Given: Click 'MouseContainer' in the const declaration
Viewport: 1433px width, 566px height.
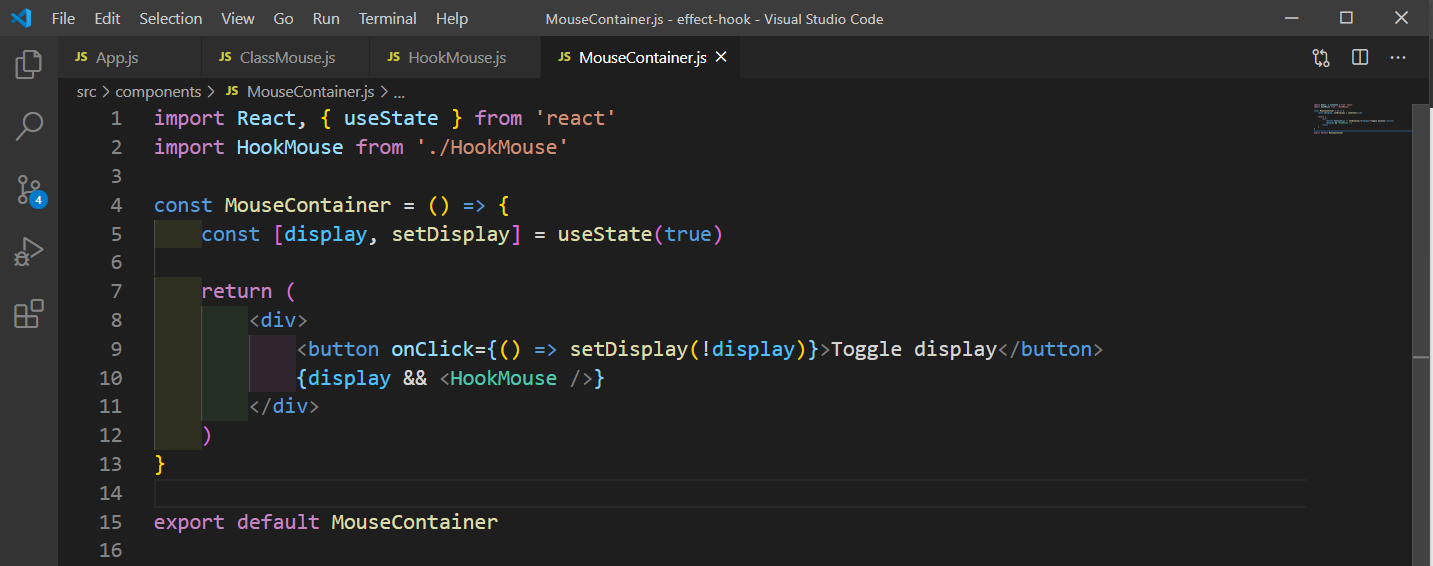Looking at the screenshot, I should click(x=308, y=206).
